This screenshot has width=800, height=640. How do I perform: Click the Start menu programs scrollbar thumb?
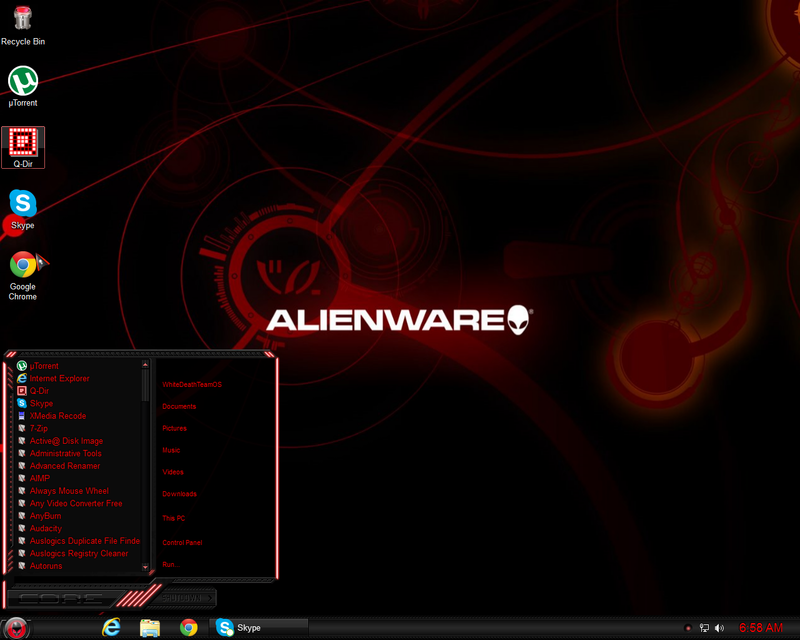tap(145, 386)
